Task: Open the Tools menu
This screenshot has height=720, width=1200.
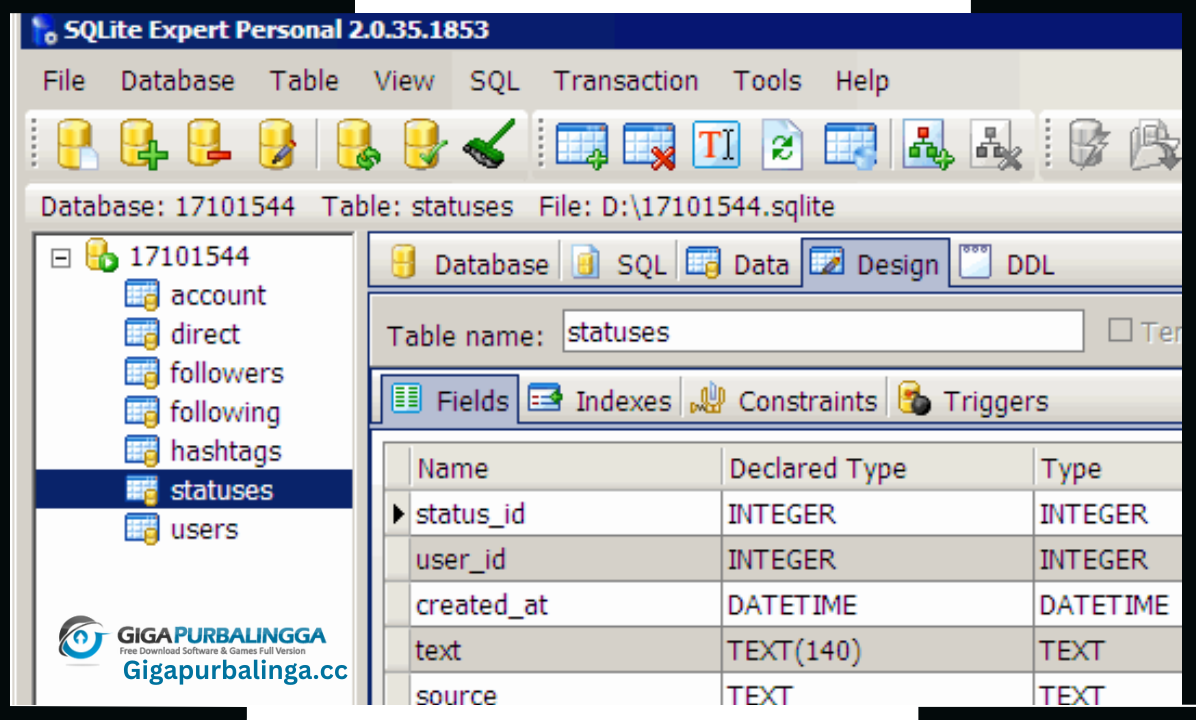Action: 767,81
